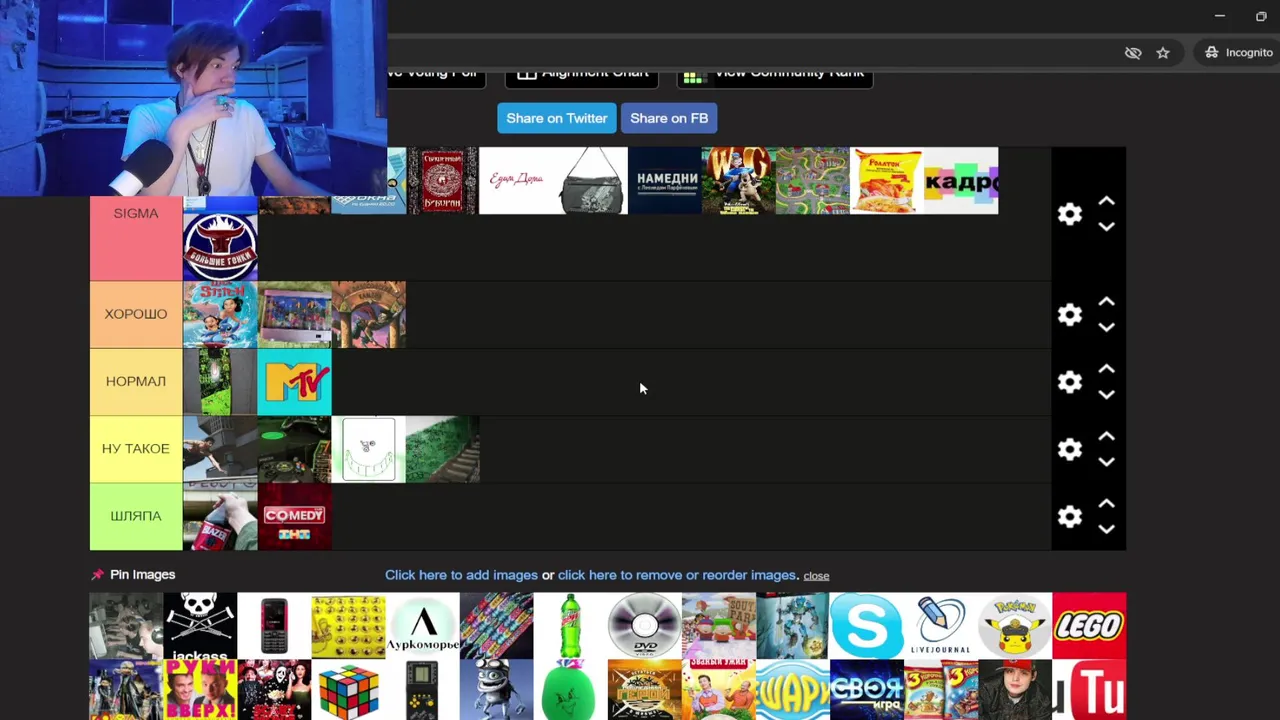The image size is (1280, 720).
Task: Open View Community Rank button
Action: point(775,76)
